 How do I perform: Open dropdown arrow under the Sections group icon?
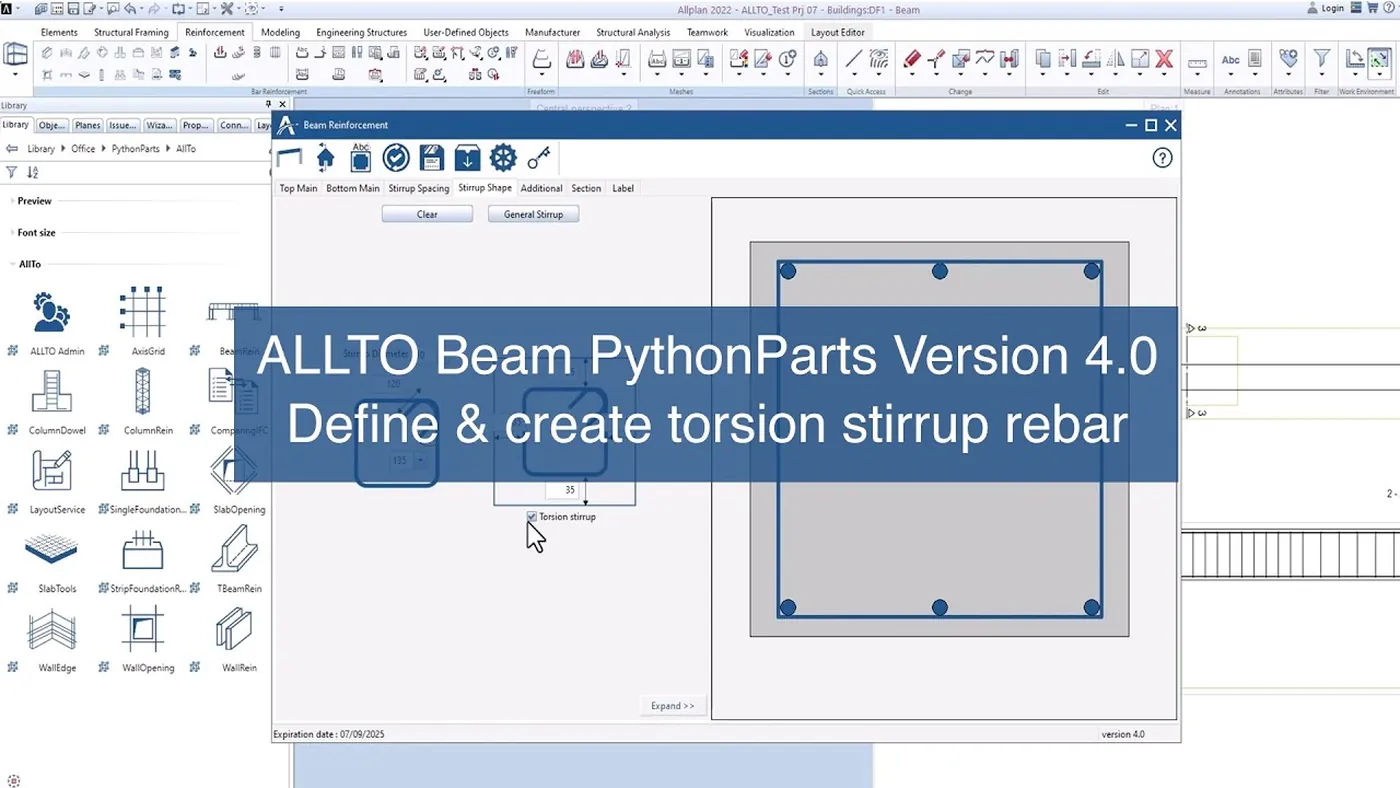click(820, 75)
